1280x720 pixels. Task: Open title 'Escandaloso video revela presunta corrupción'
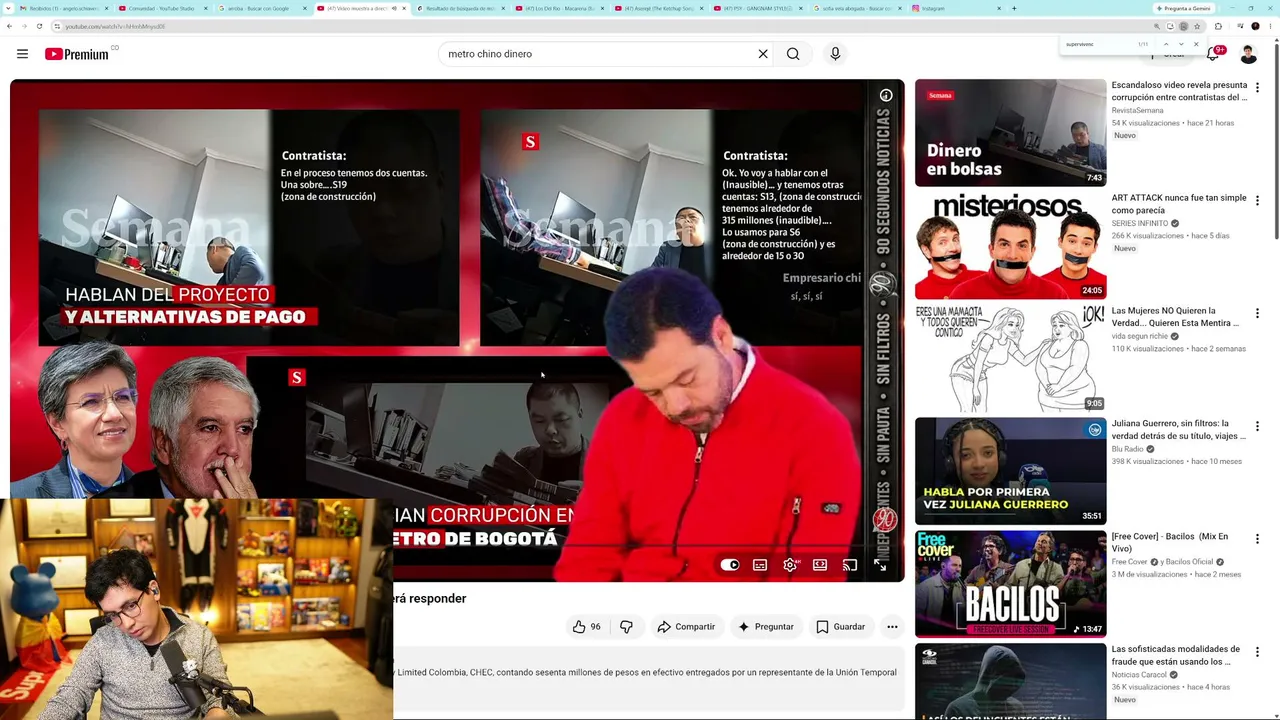(x=1179, y=91)
